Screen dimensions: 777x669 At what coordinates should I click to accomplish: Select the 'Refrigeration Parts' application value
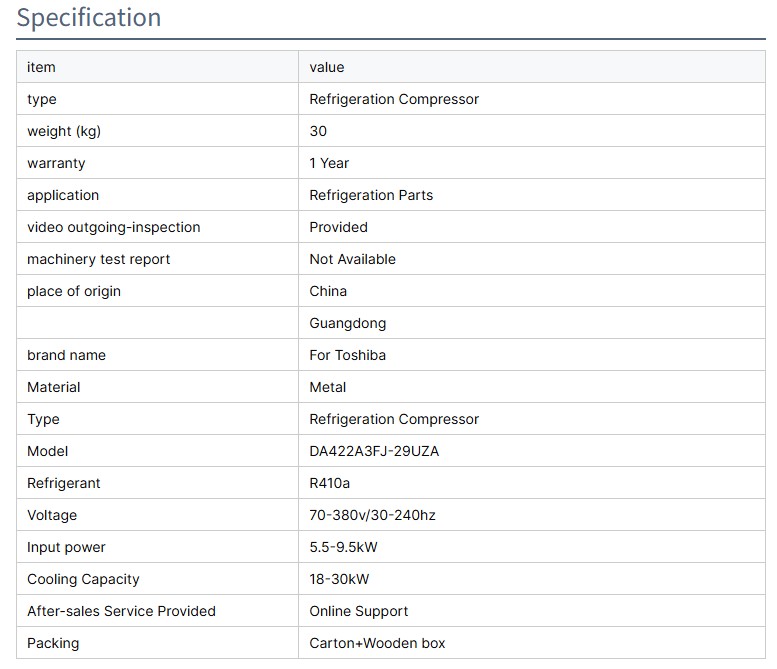(x=371, y=195)
